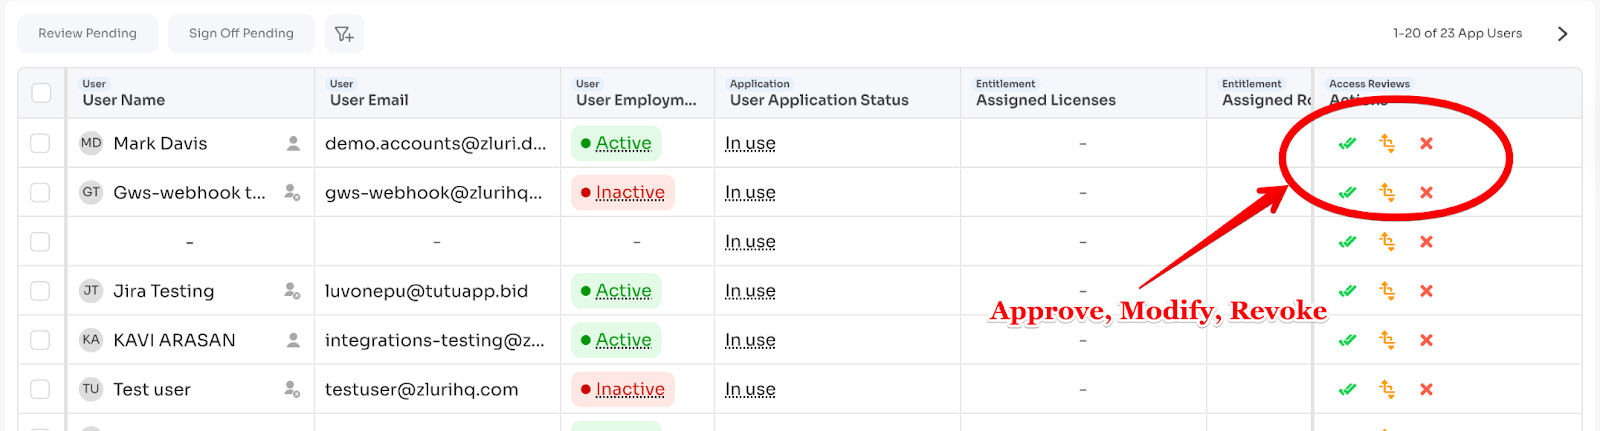Click the User Employment column header
Screen dimensions: 1600x431
point(638,93)
